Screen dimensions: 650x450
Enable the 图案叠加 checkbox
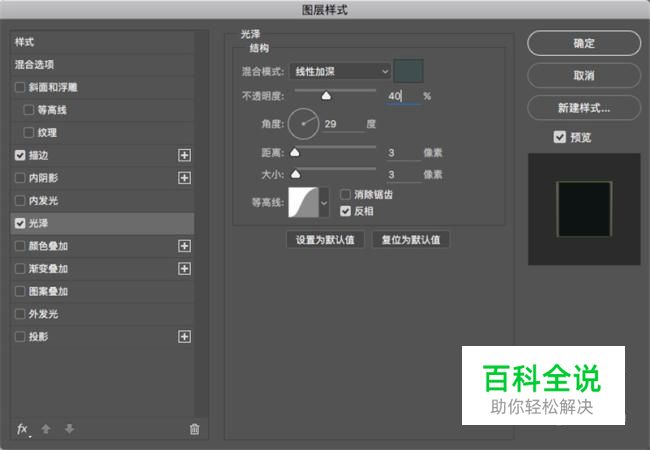[20, 291]
